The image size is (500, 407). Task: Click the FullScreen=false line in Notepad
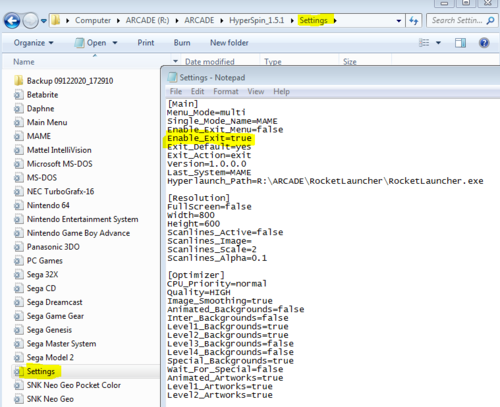pyautogui.click(x=209, y=207)
